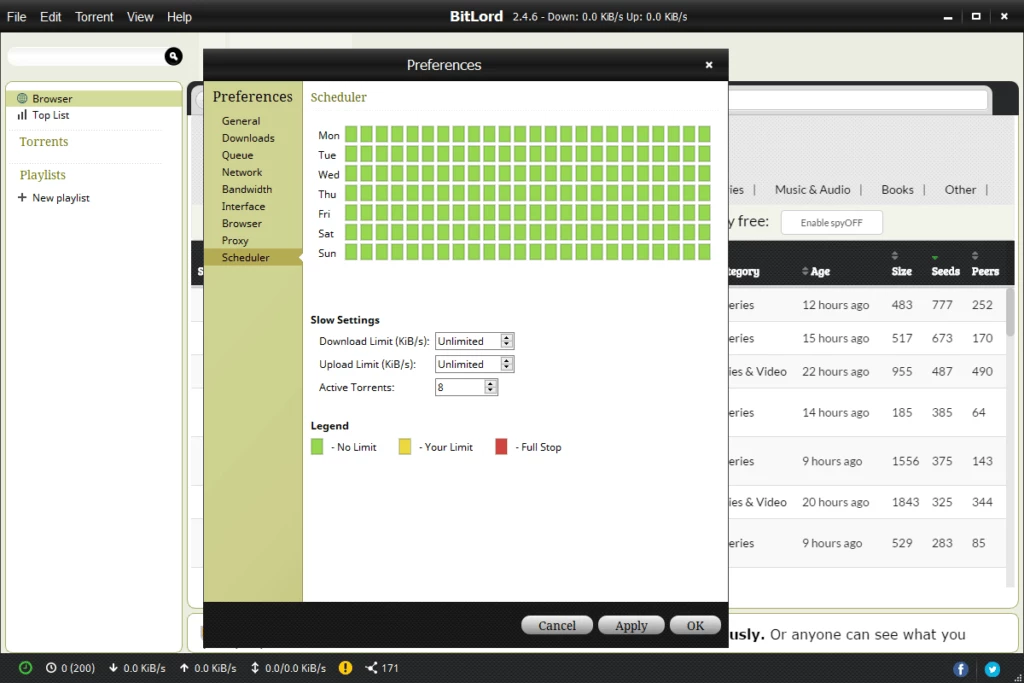Toggle the last Sunday schedule cell
Screen dimensions: 1024x683
(704, 252)
